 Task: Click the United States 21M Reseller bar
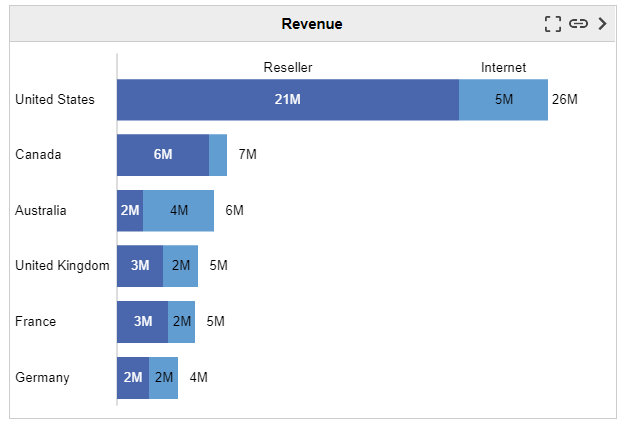pos(288,100)
